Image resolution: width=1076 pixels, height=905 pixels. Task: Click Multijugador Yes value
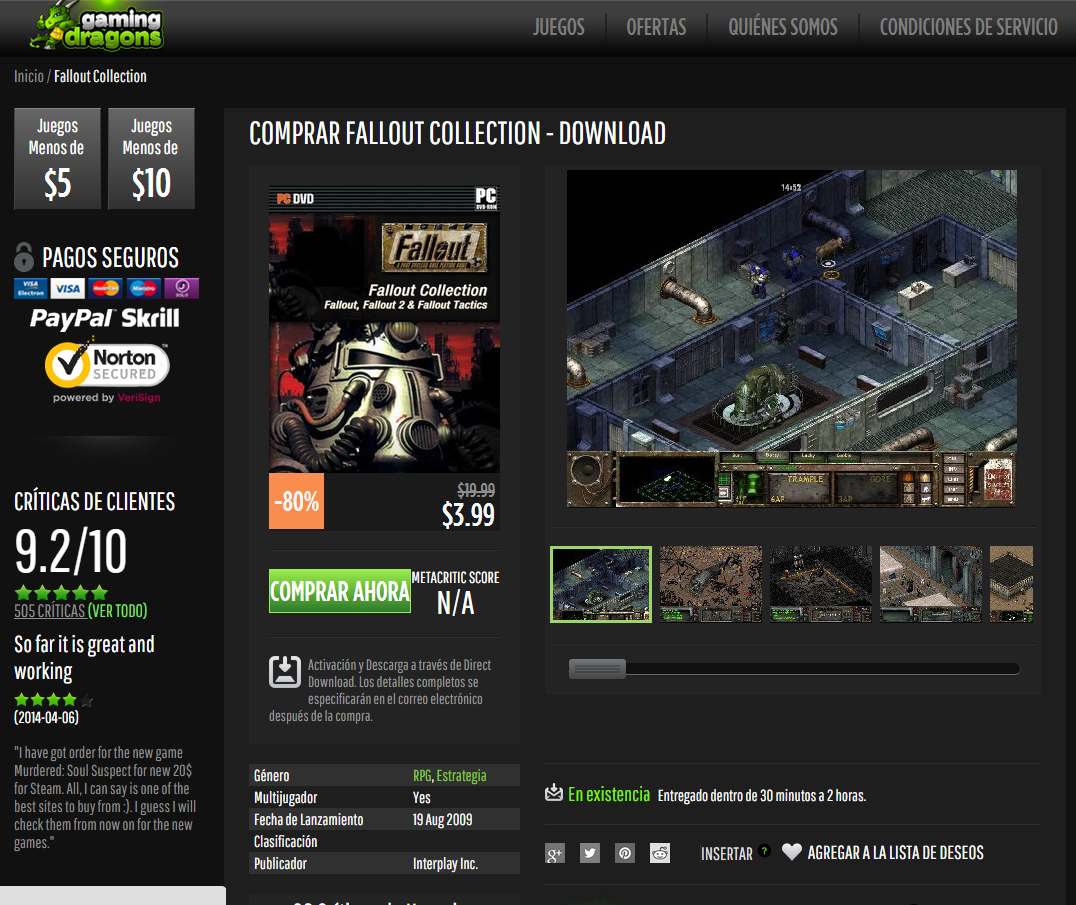[x=421, y=797]
